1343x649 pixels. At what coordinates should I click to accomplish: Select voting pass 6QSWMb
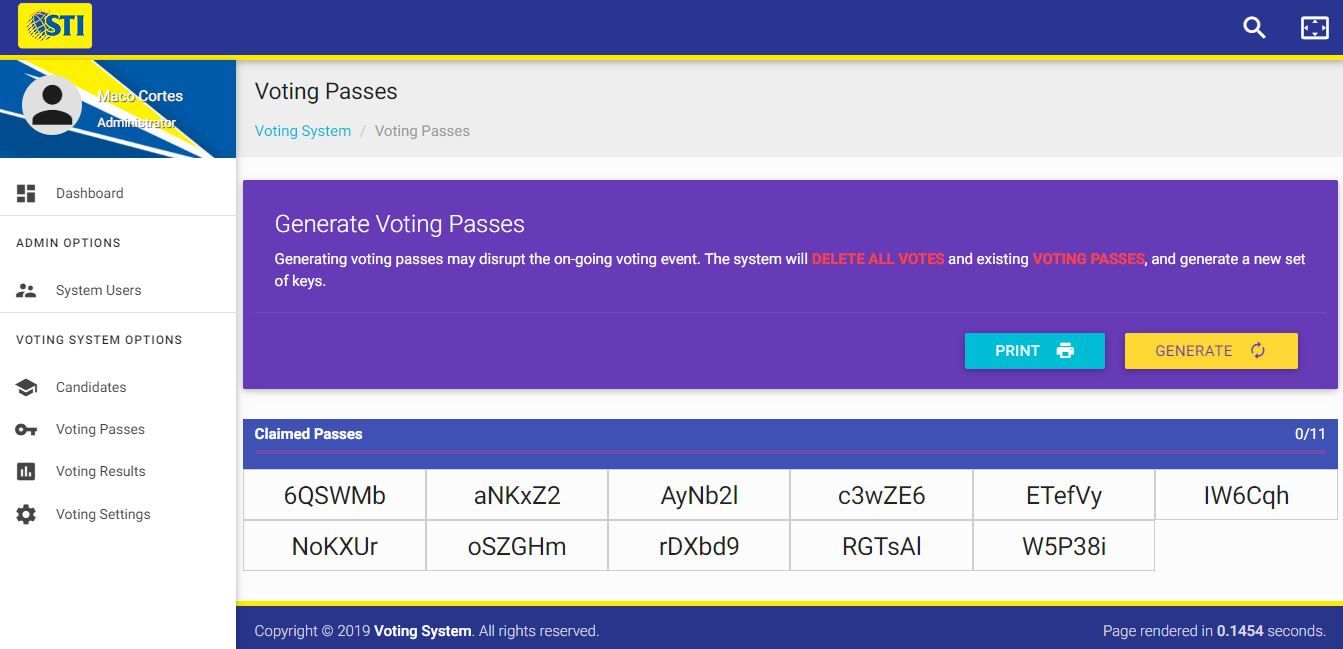tap(334, 495)
